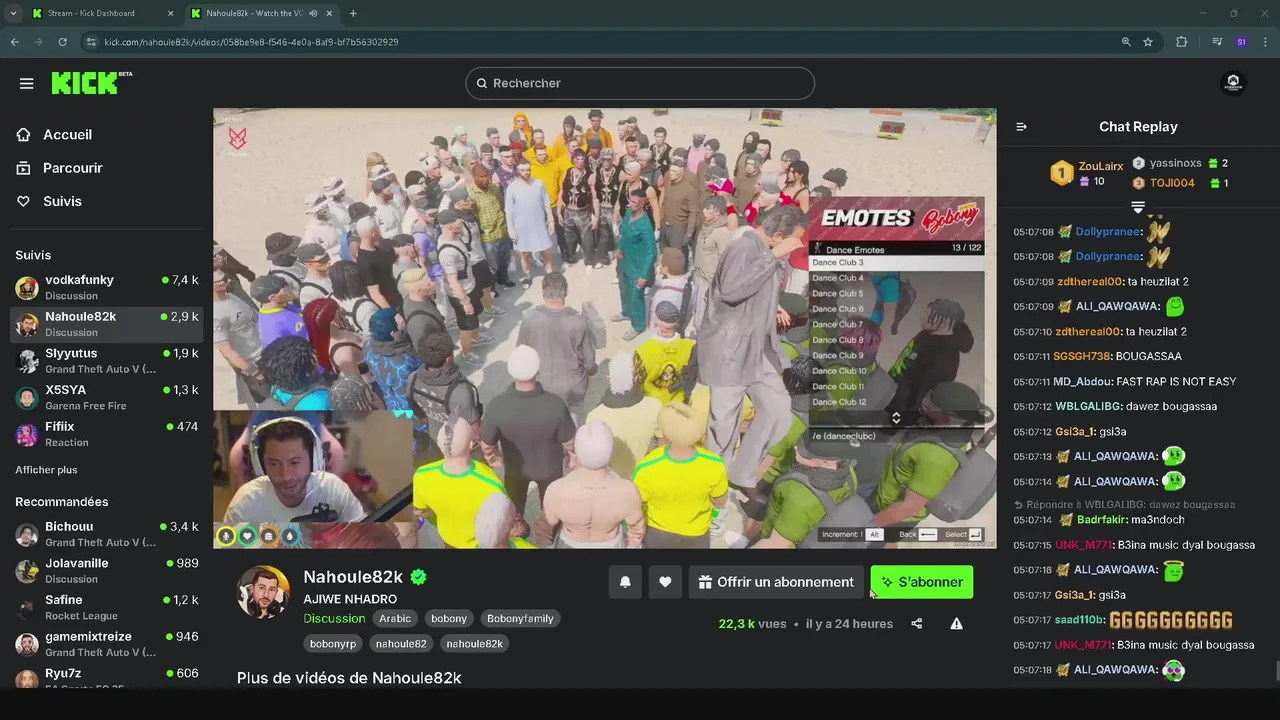Report the video with the warning icon

pos(957,624)
